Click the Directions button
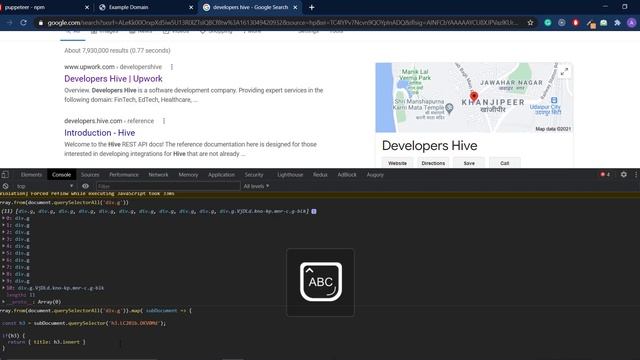 click(433, 163)
